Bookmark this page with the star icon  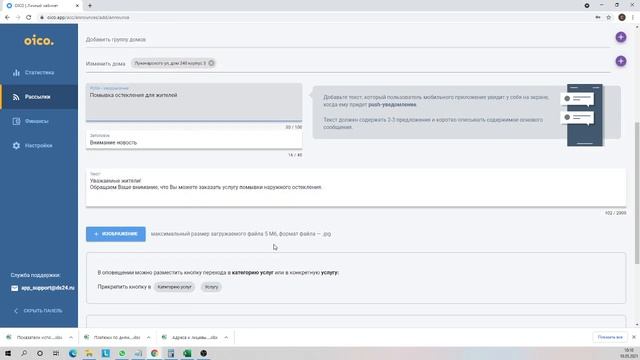(x=609, y=18)
